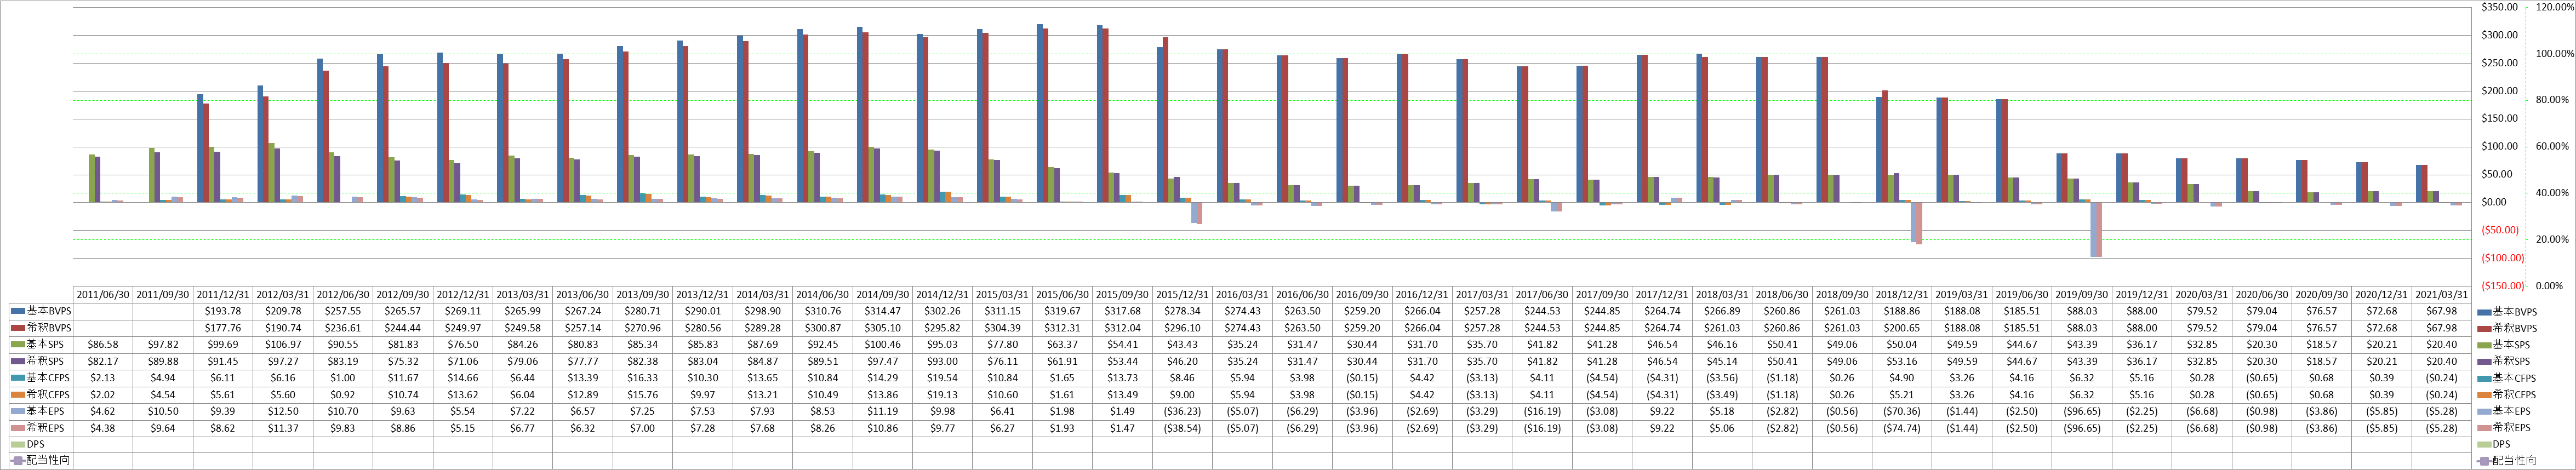
Task: Click the $278.34 基本BVPS cell
Action: click(1183, 311)
